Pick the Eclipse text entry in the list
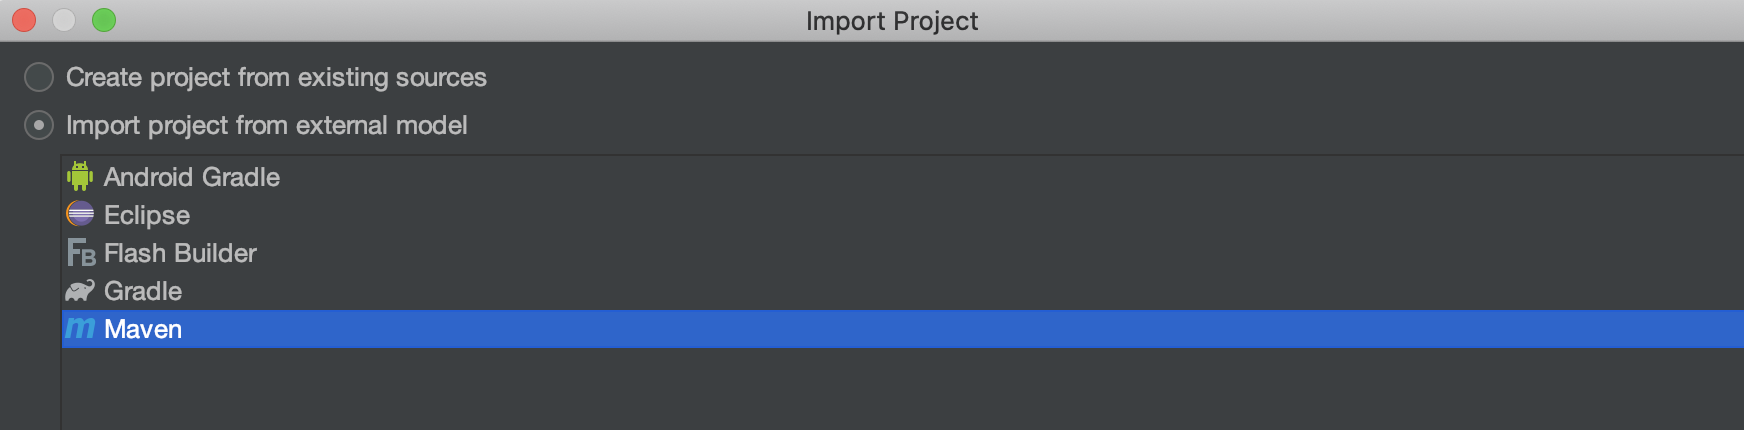The width and height of the screenshot is (1744, 430). [x=147, y=215]
